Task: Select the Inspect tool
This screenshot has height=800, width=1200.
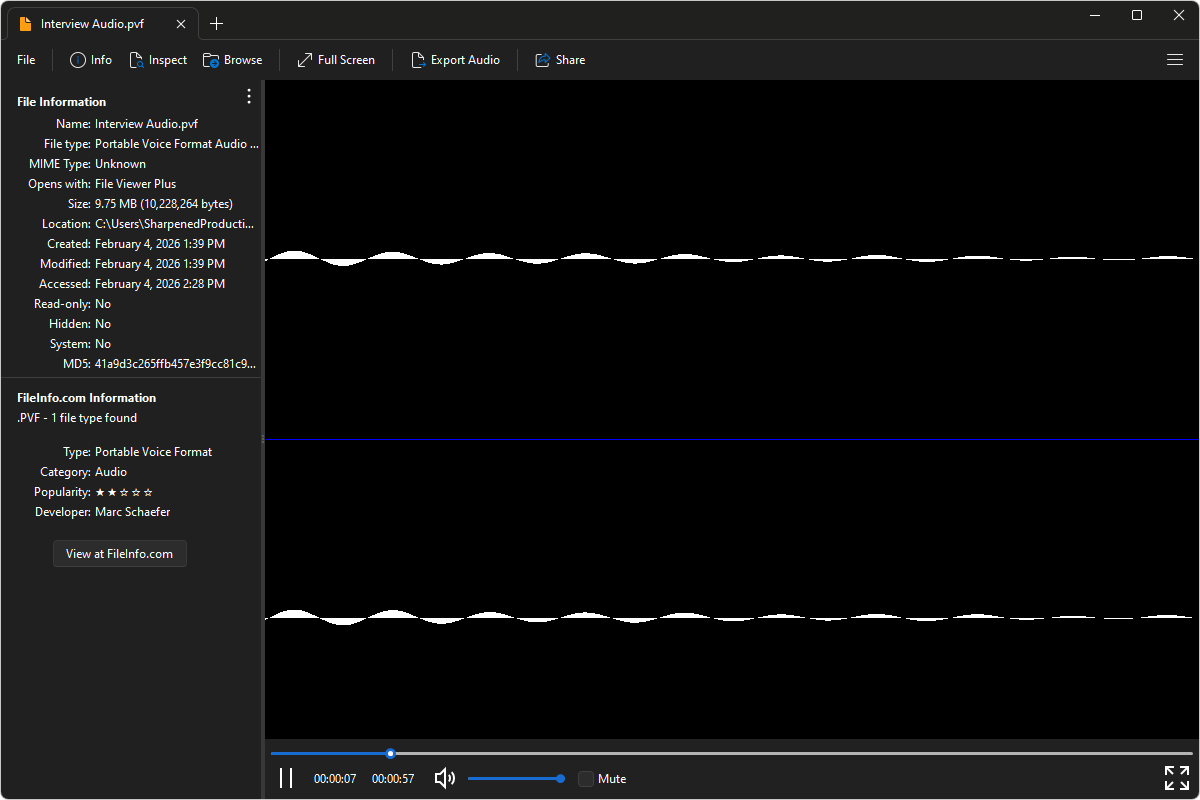Action: pos(158,60)
